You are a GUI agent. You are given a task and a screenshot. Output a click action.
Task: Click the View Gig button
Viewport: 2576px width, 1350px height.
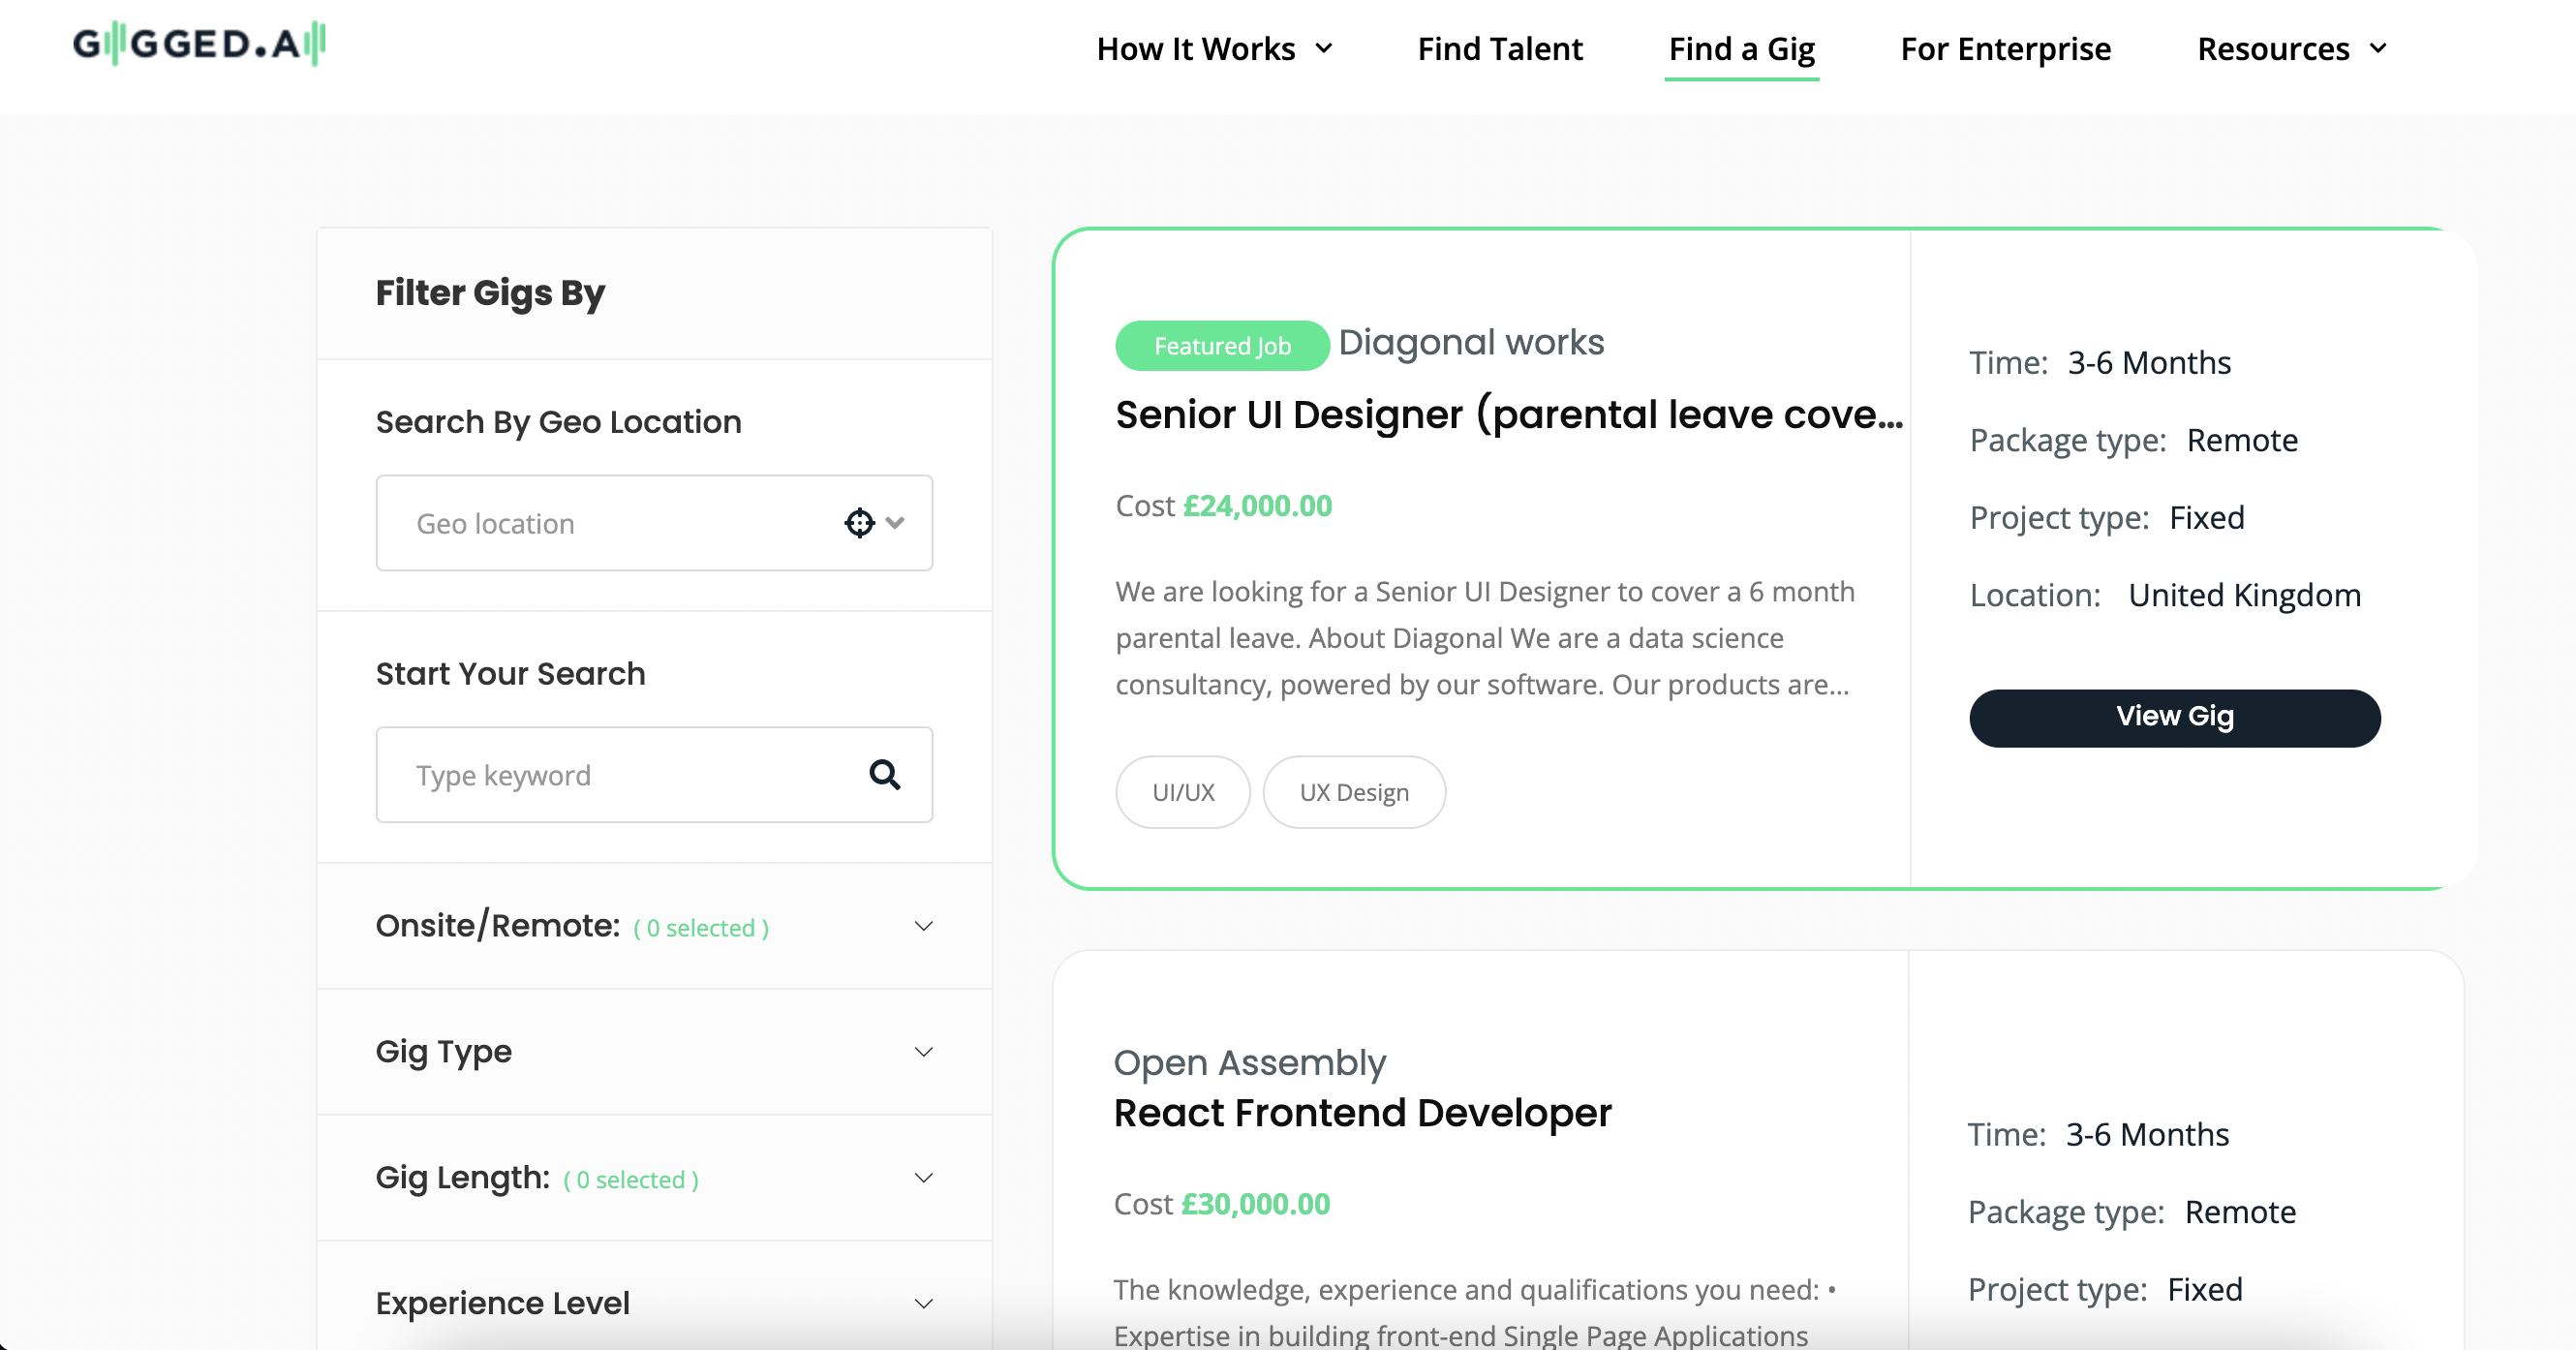coord(2174,717)
